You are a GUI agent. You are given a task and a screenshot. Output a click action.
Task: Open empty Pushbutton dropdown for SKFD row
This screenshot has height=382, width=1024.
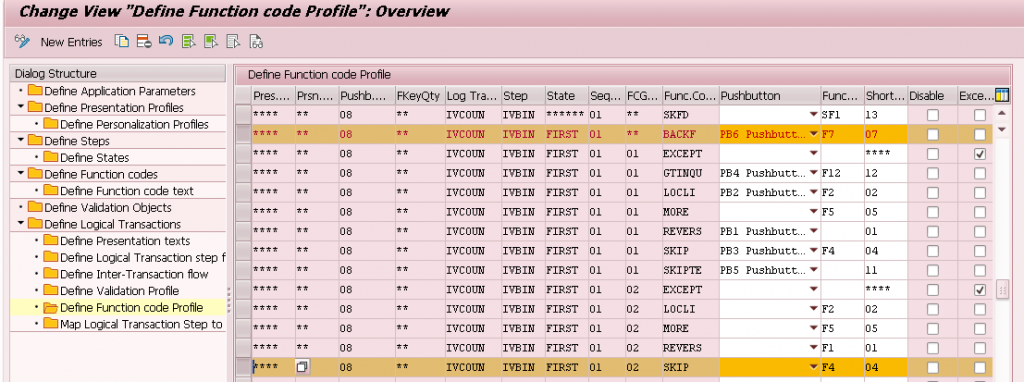coord(813,114)
